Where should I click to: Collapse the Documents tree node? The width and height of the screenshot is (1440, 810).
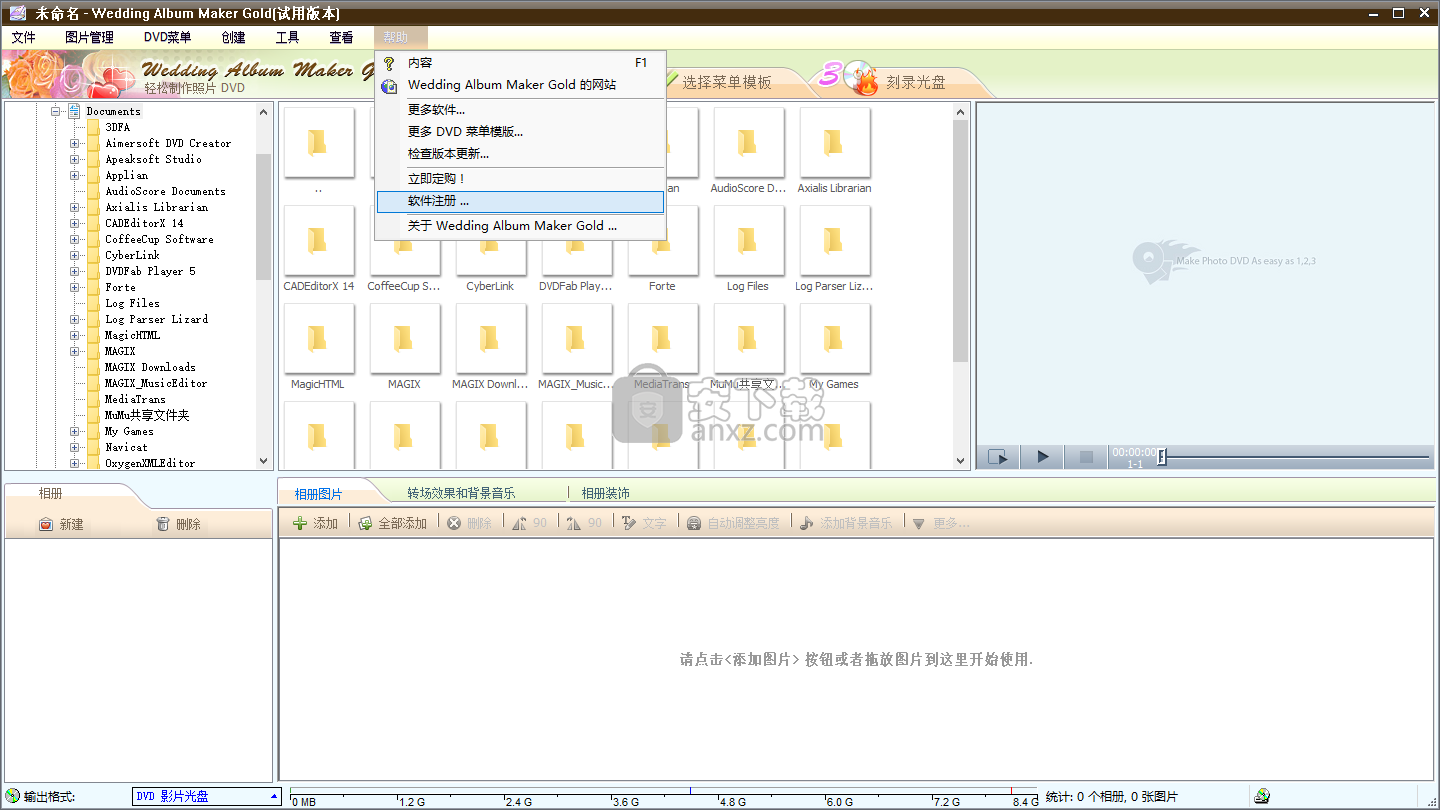coord(56,111)
